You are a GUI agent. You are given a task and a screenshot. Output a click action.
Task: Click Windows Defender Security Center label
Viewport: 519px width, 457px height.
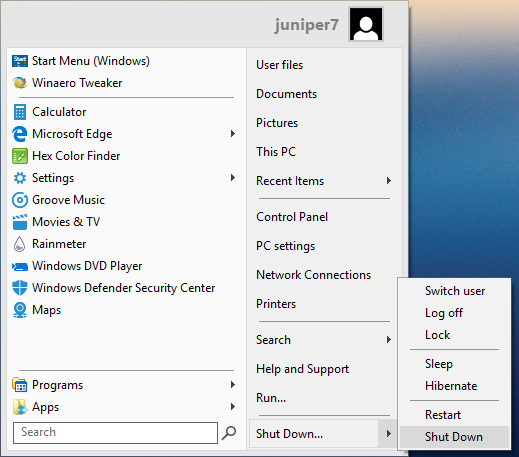pyautogui.click(x=123, y=288)
